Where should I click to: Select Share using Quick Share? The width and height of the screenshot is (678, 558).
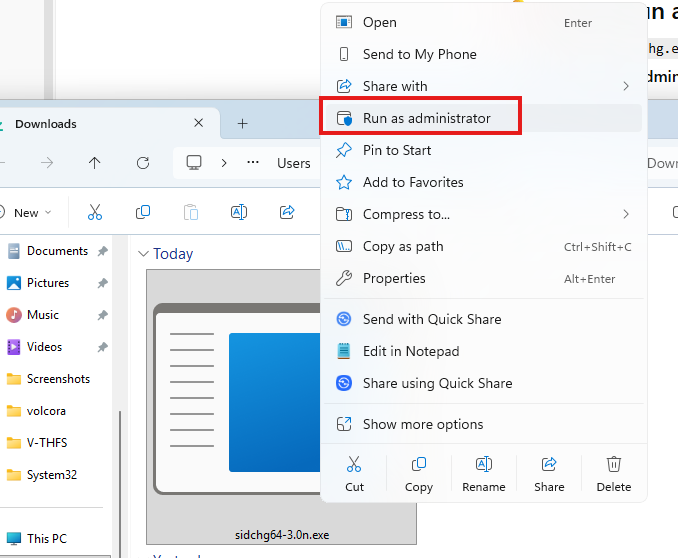483,383
